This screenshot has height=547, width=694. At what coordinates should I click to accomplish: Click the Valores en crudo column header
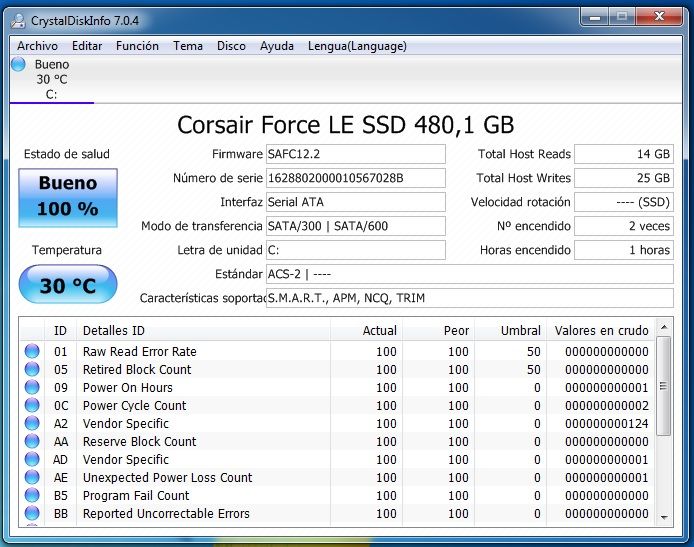pyautogui.click(x=600, y=330)
